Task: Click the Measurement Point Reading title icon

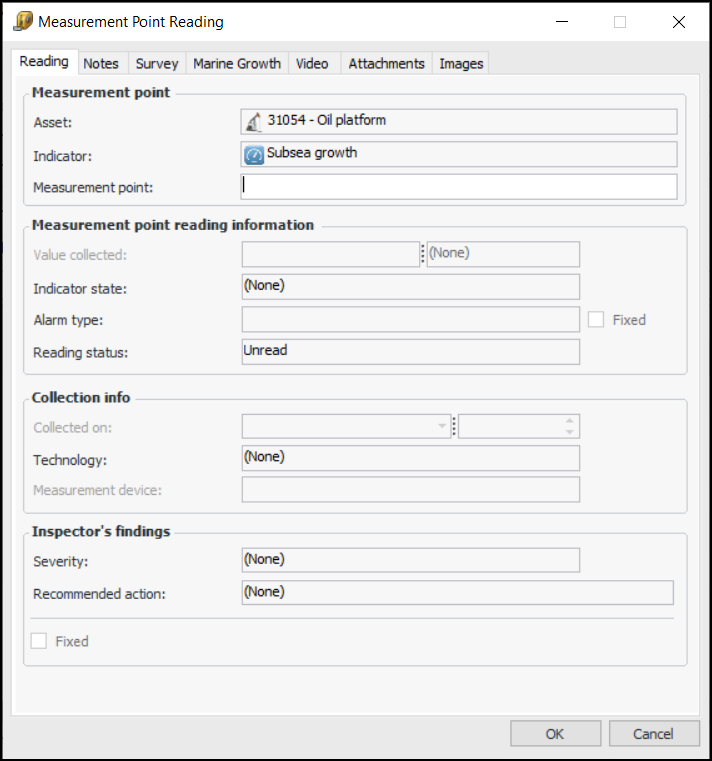Action: [x=24, y=22]
